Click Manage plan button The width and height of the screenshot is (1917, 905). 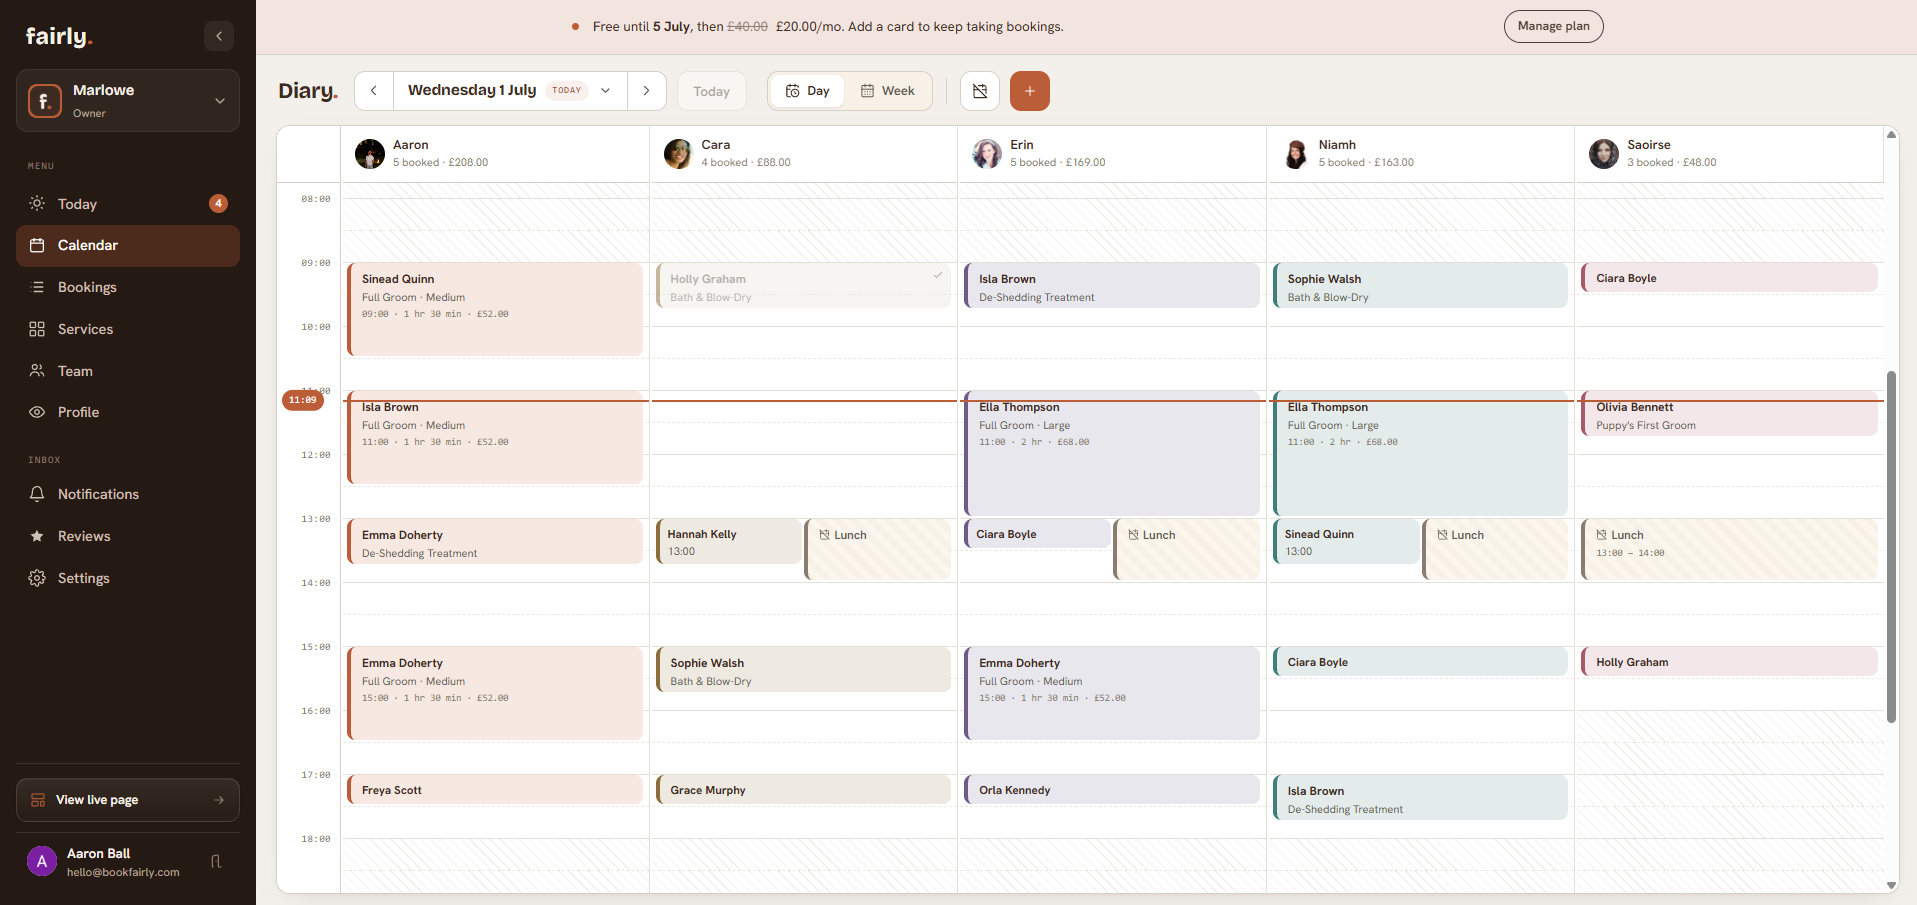click(1553, 26)
